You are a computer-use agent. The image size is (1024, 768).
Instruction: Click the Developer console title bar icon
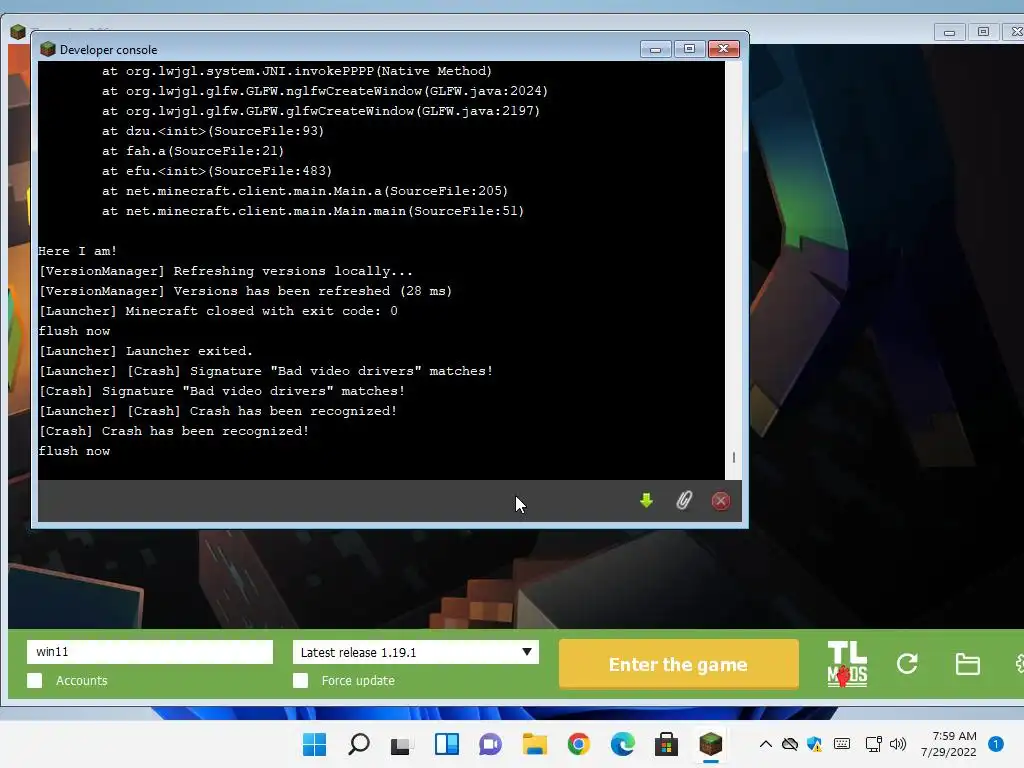pos(48,49)
